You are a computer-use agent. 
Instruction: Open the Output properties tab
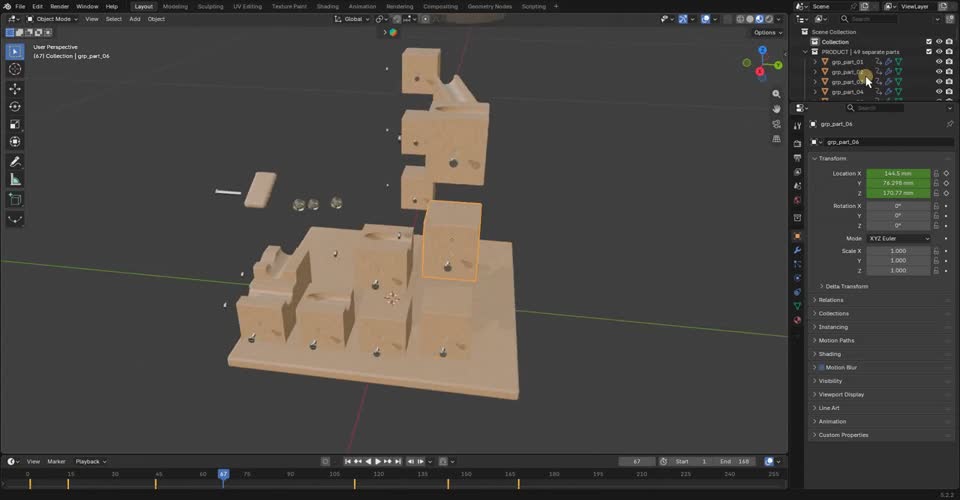pos(797,158)
